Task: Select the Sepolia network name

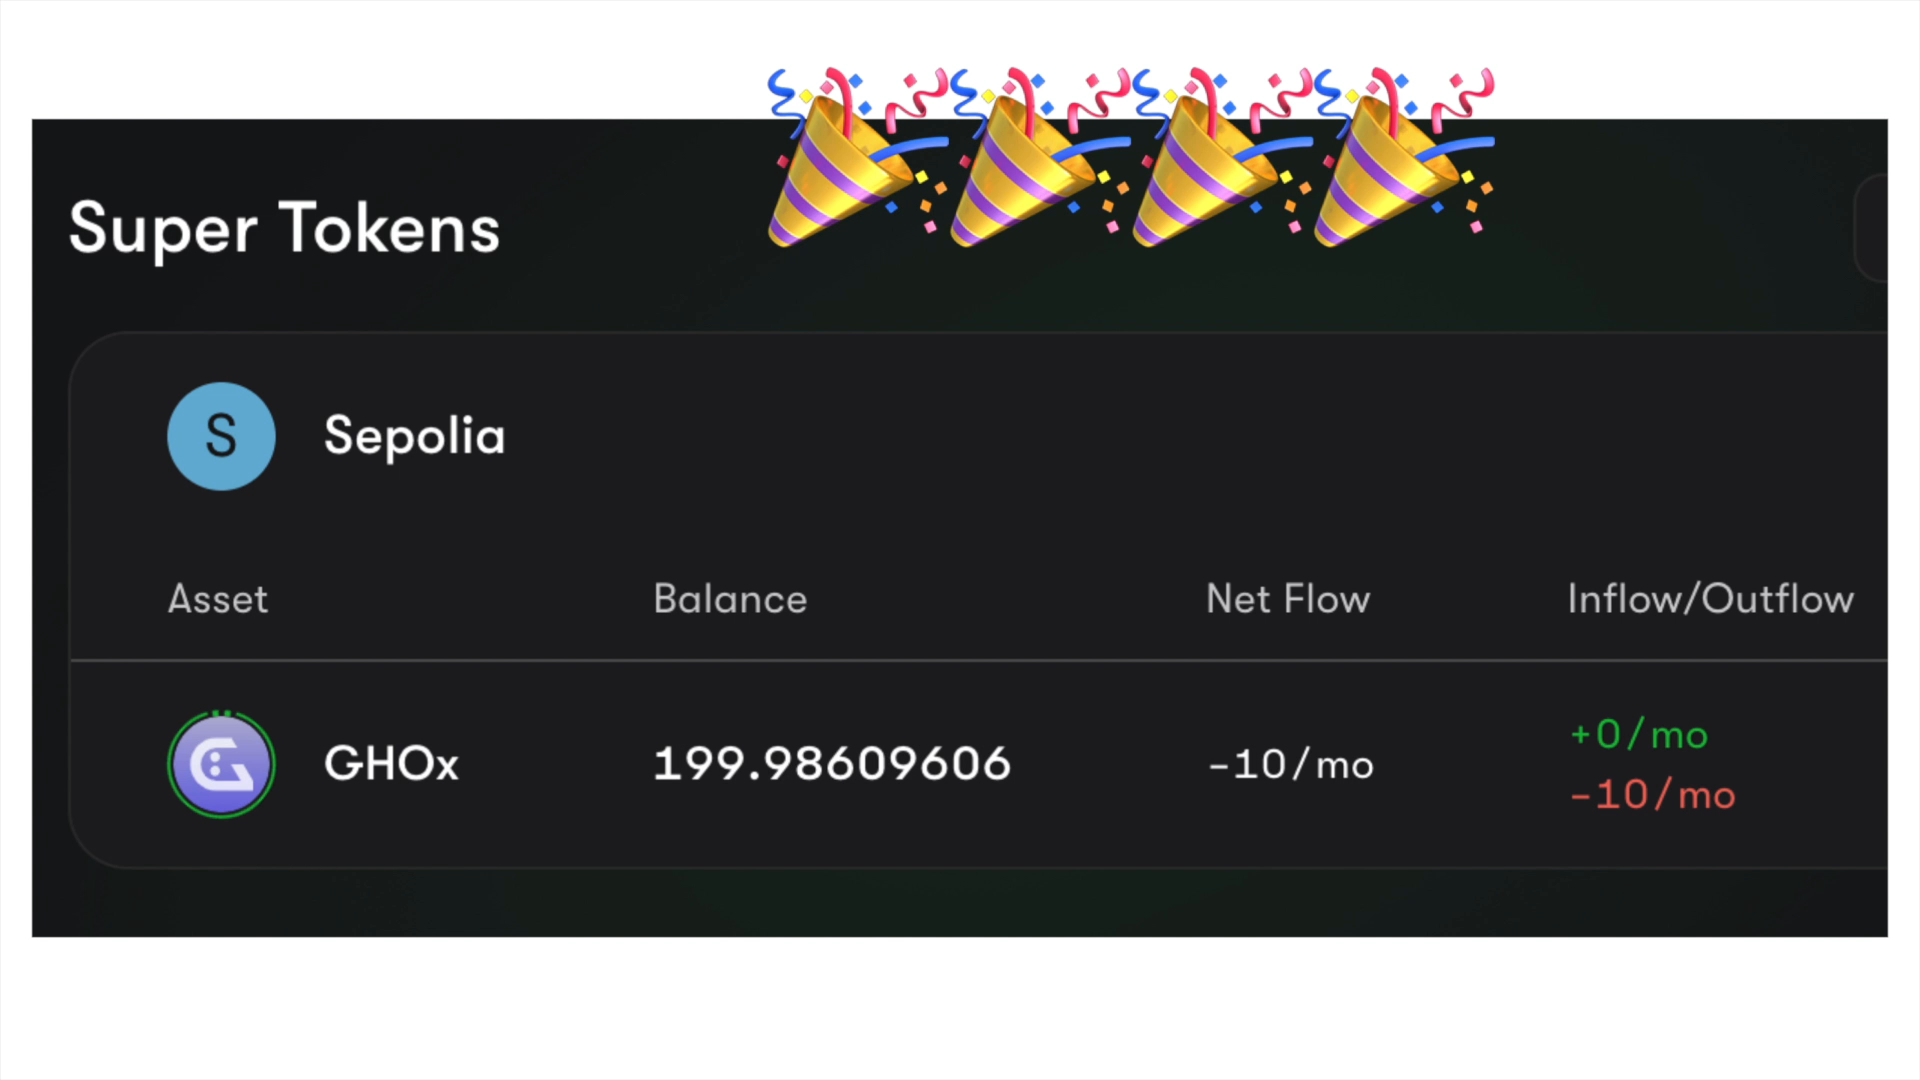Action: tap(414, 437)
